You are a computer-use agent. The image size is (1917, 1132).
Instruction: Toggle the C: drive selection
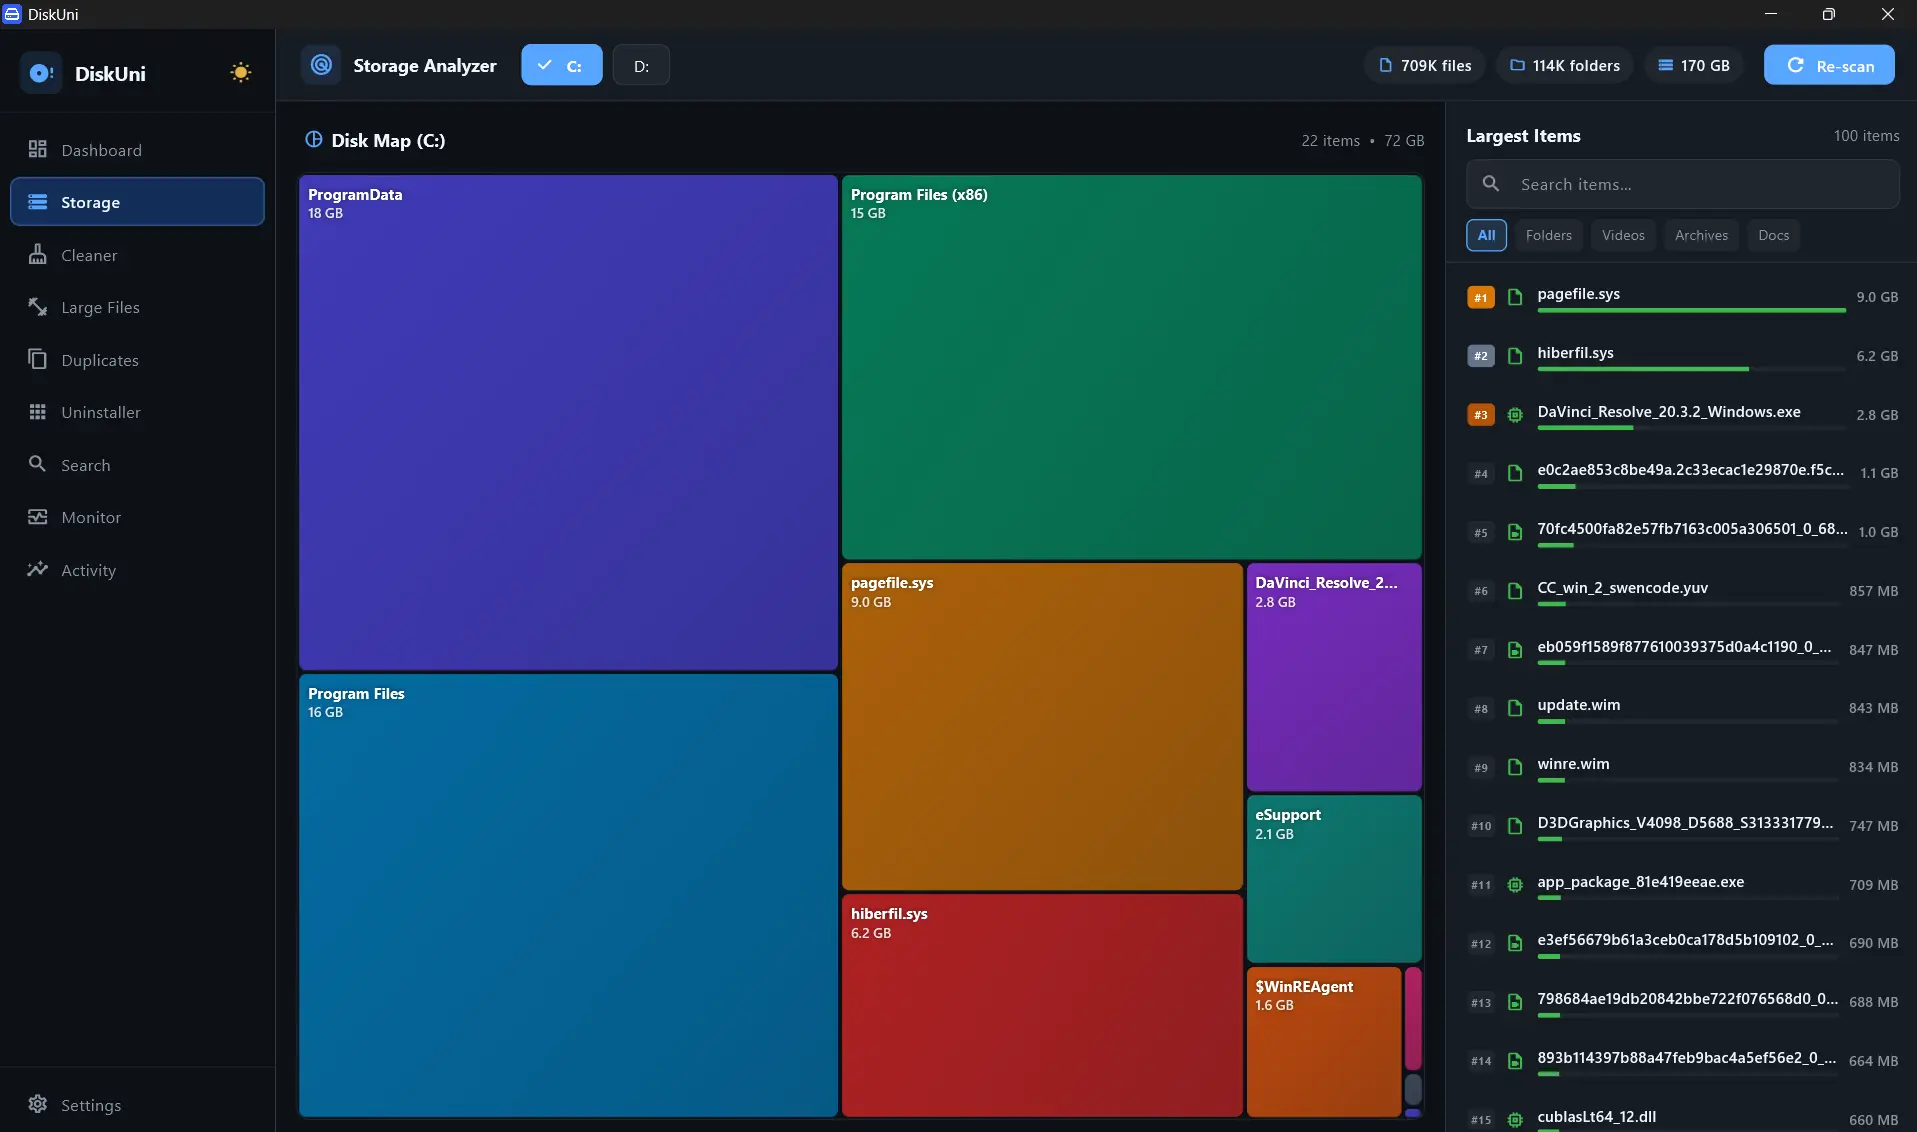click(562, 65)
